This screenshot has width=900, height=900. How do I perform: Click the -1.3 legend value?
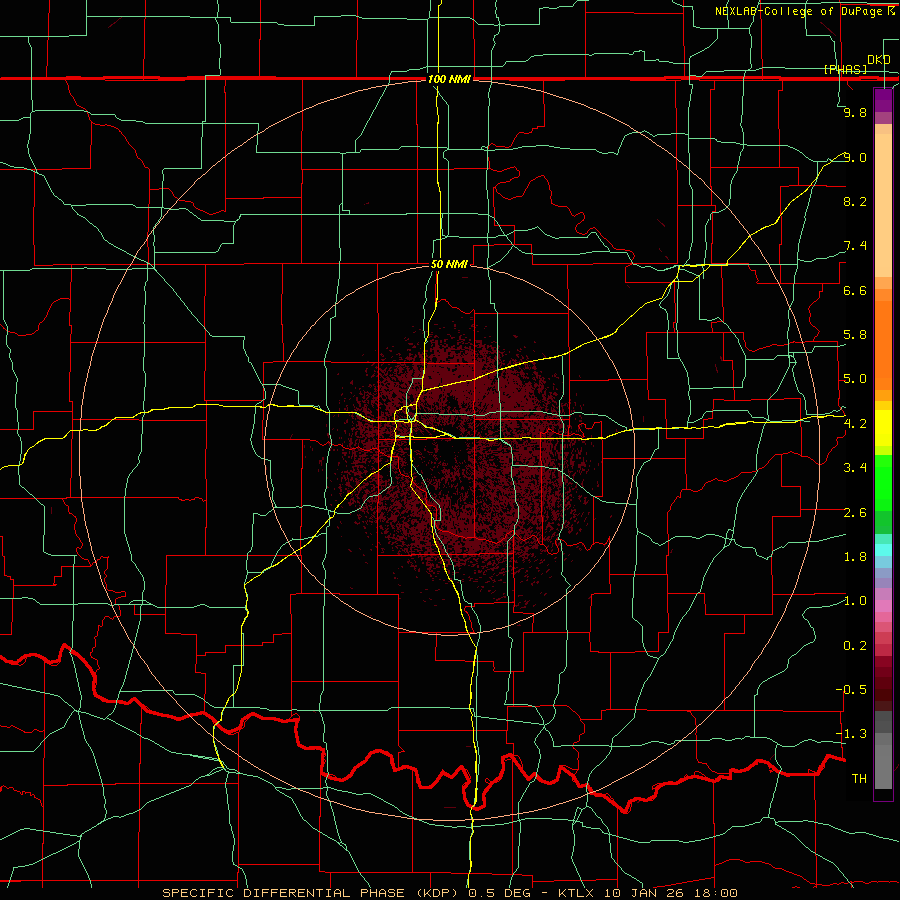click(852, 734)
